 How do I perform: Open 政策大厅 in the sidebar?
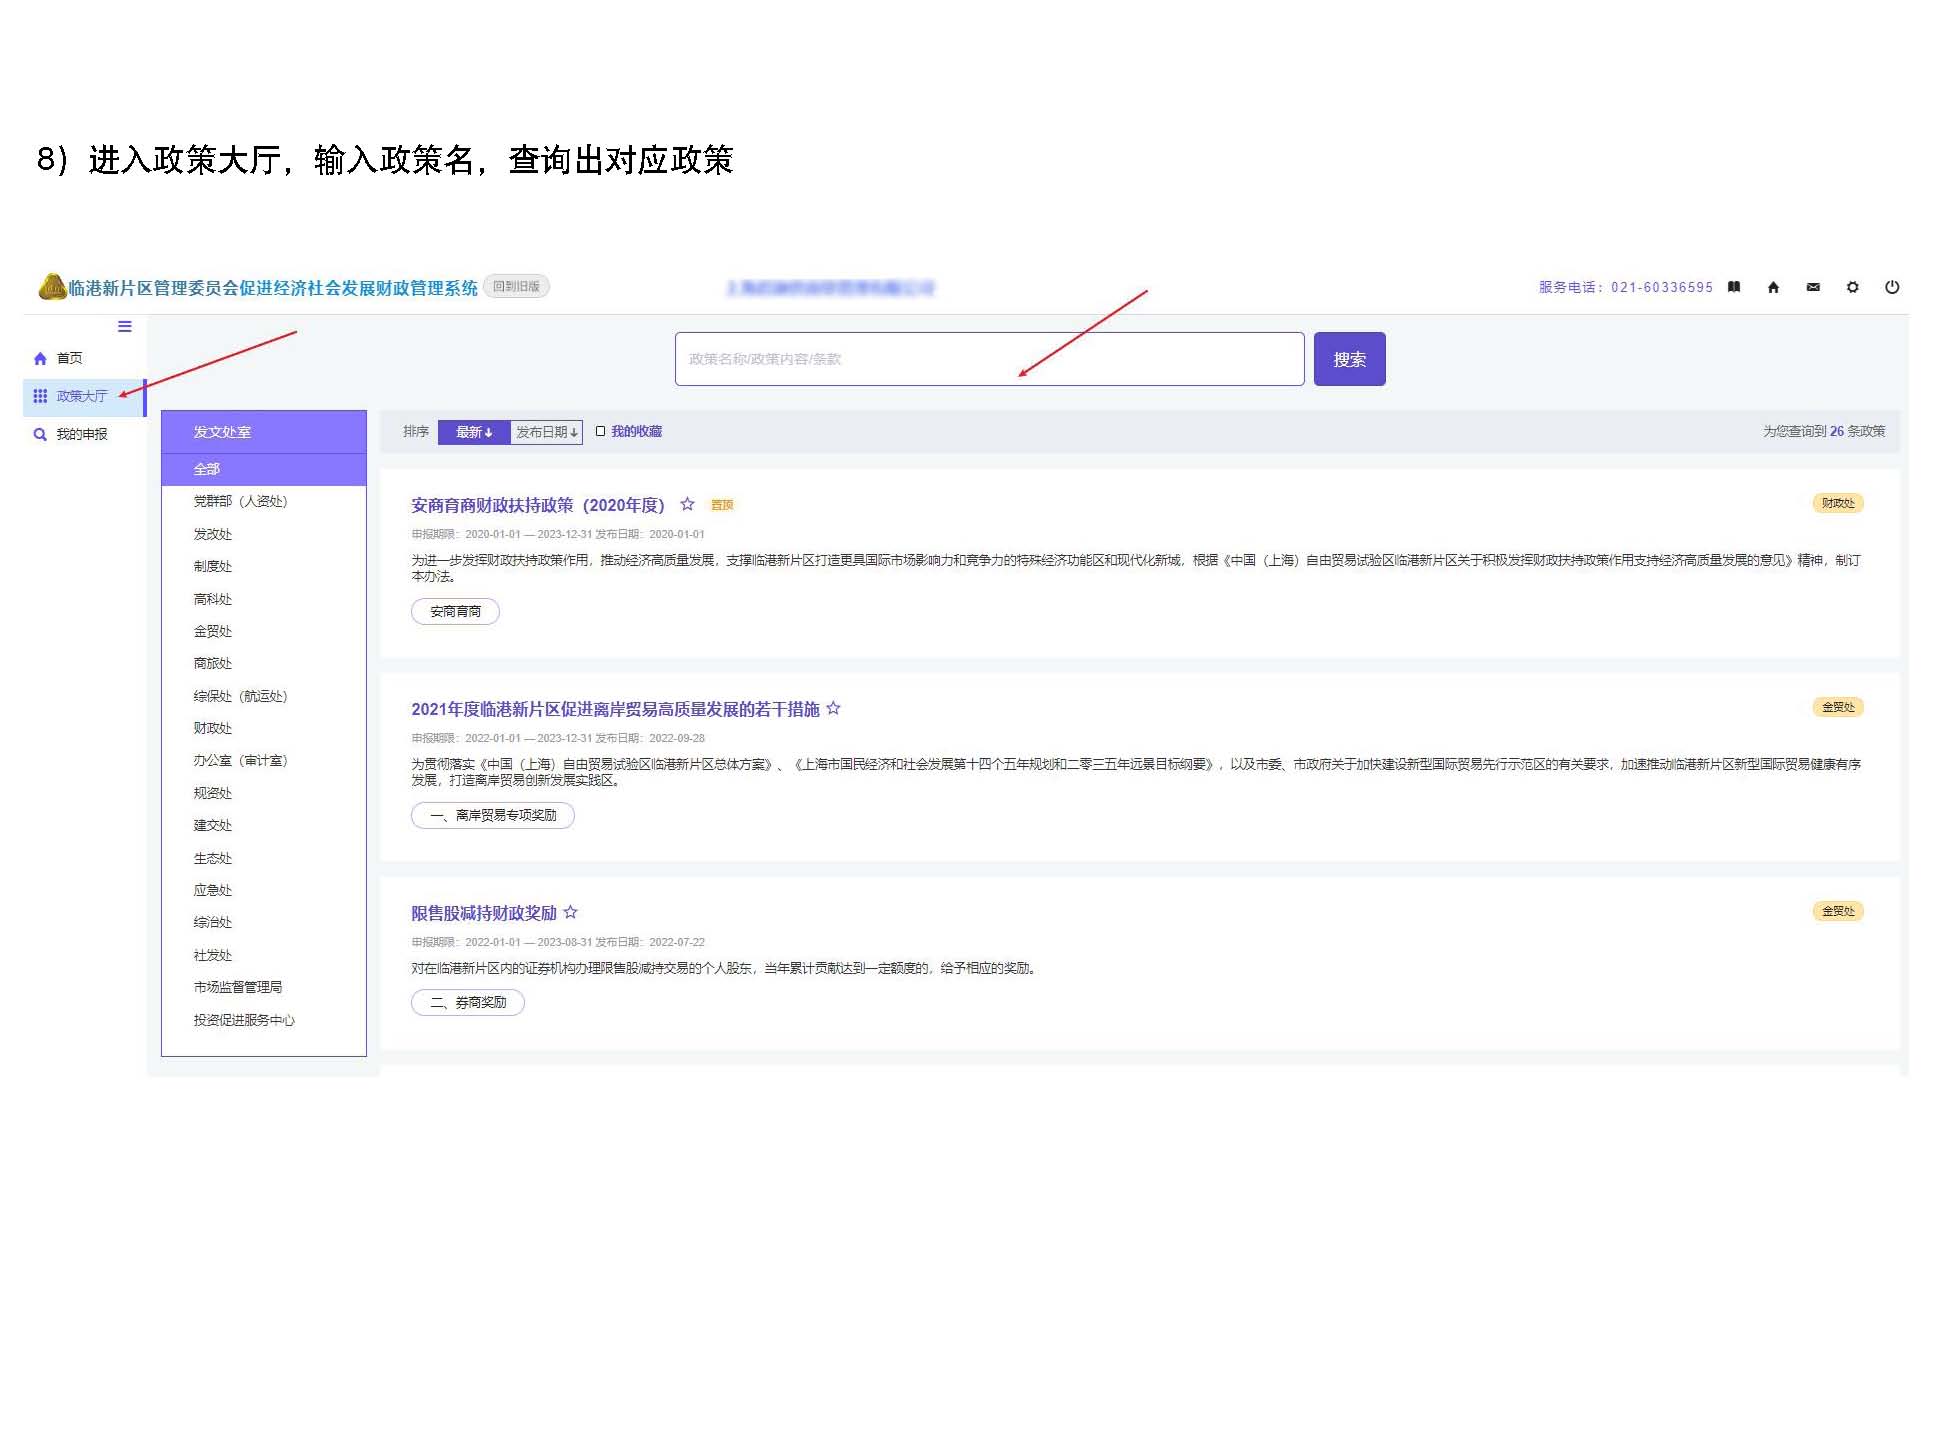[x=81, y=396]
